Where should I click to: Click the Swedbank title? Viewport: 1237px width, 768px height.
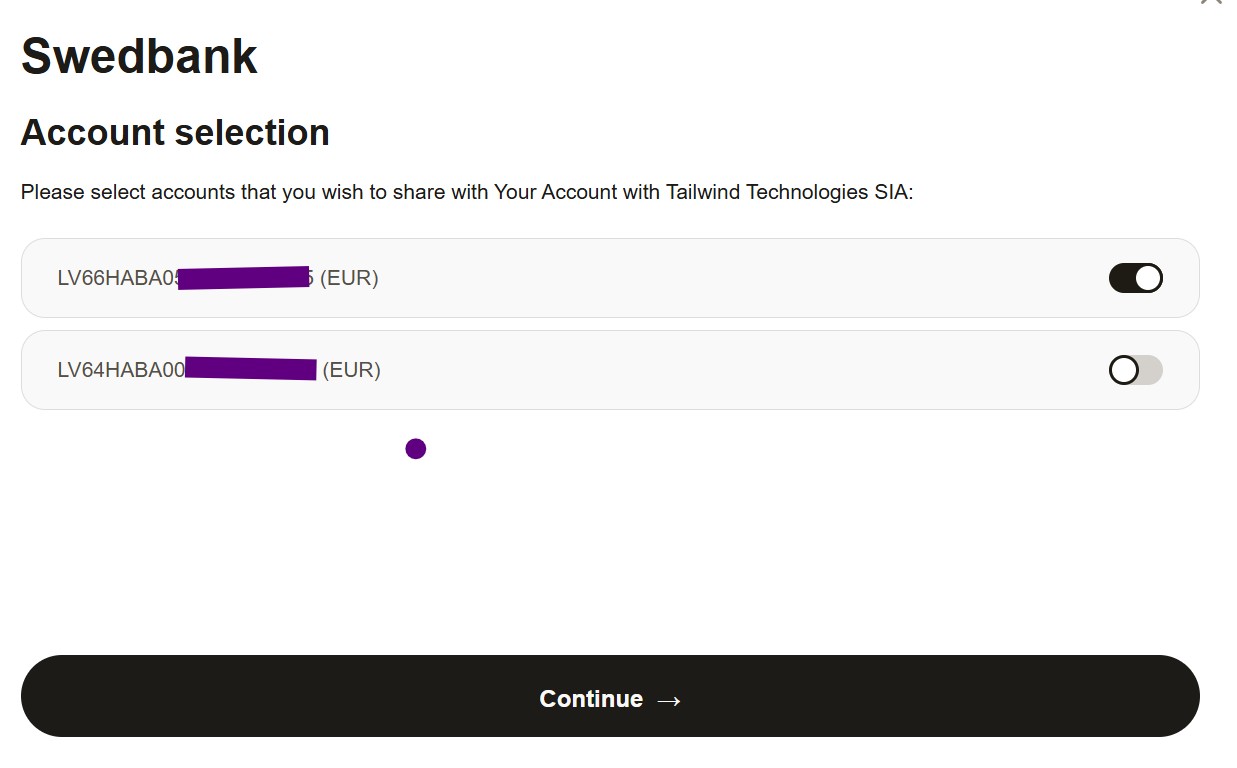(x=139, y=56)
